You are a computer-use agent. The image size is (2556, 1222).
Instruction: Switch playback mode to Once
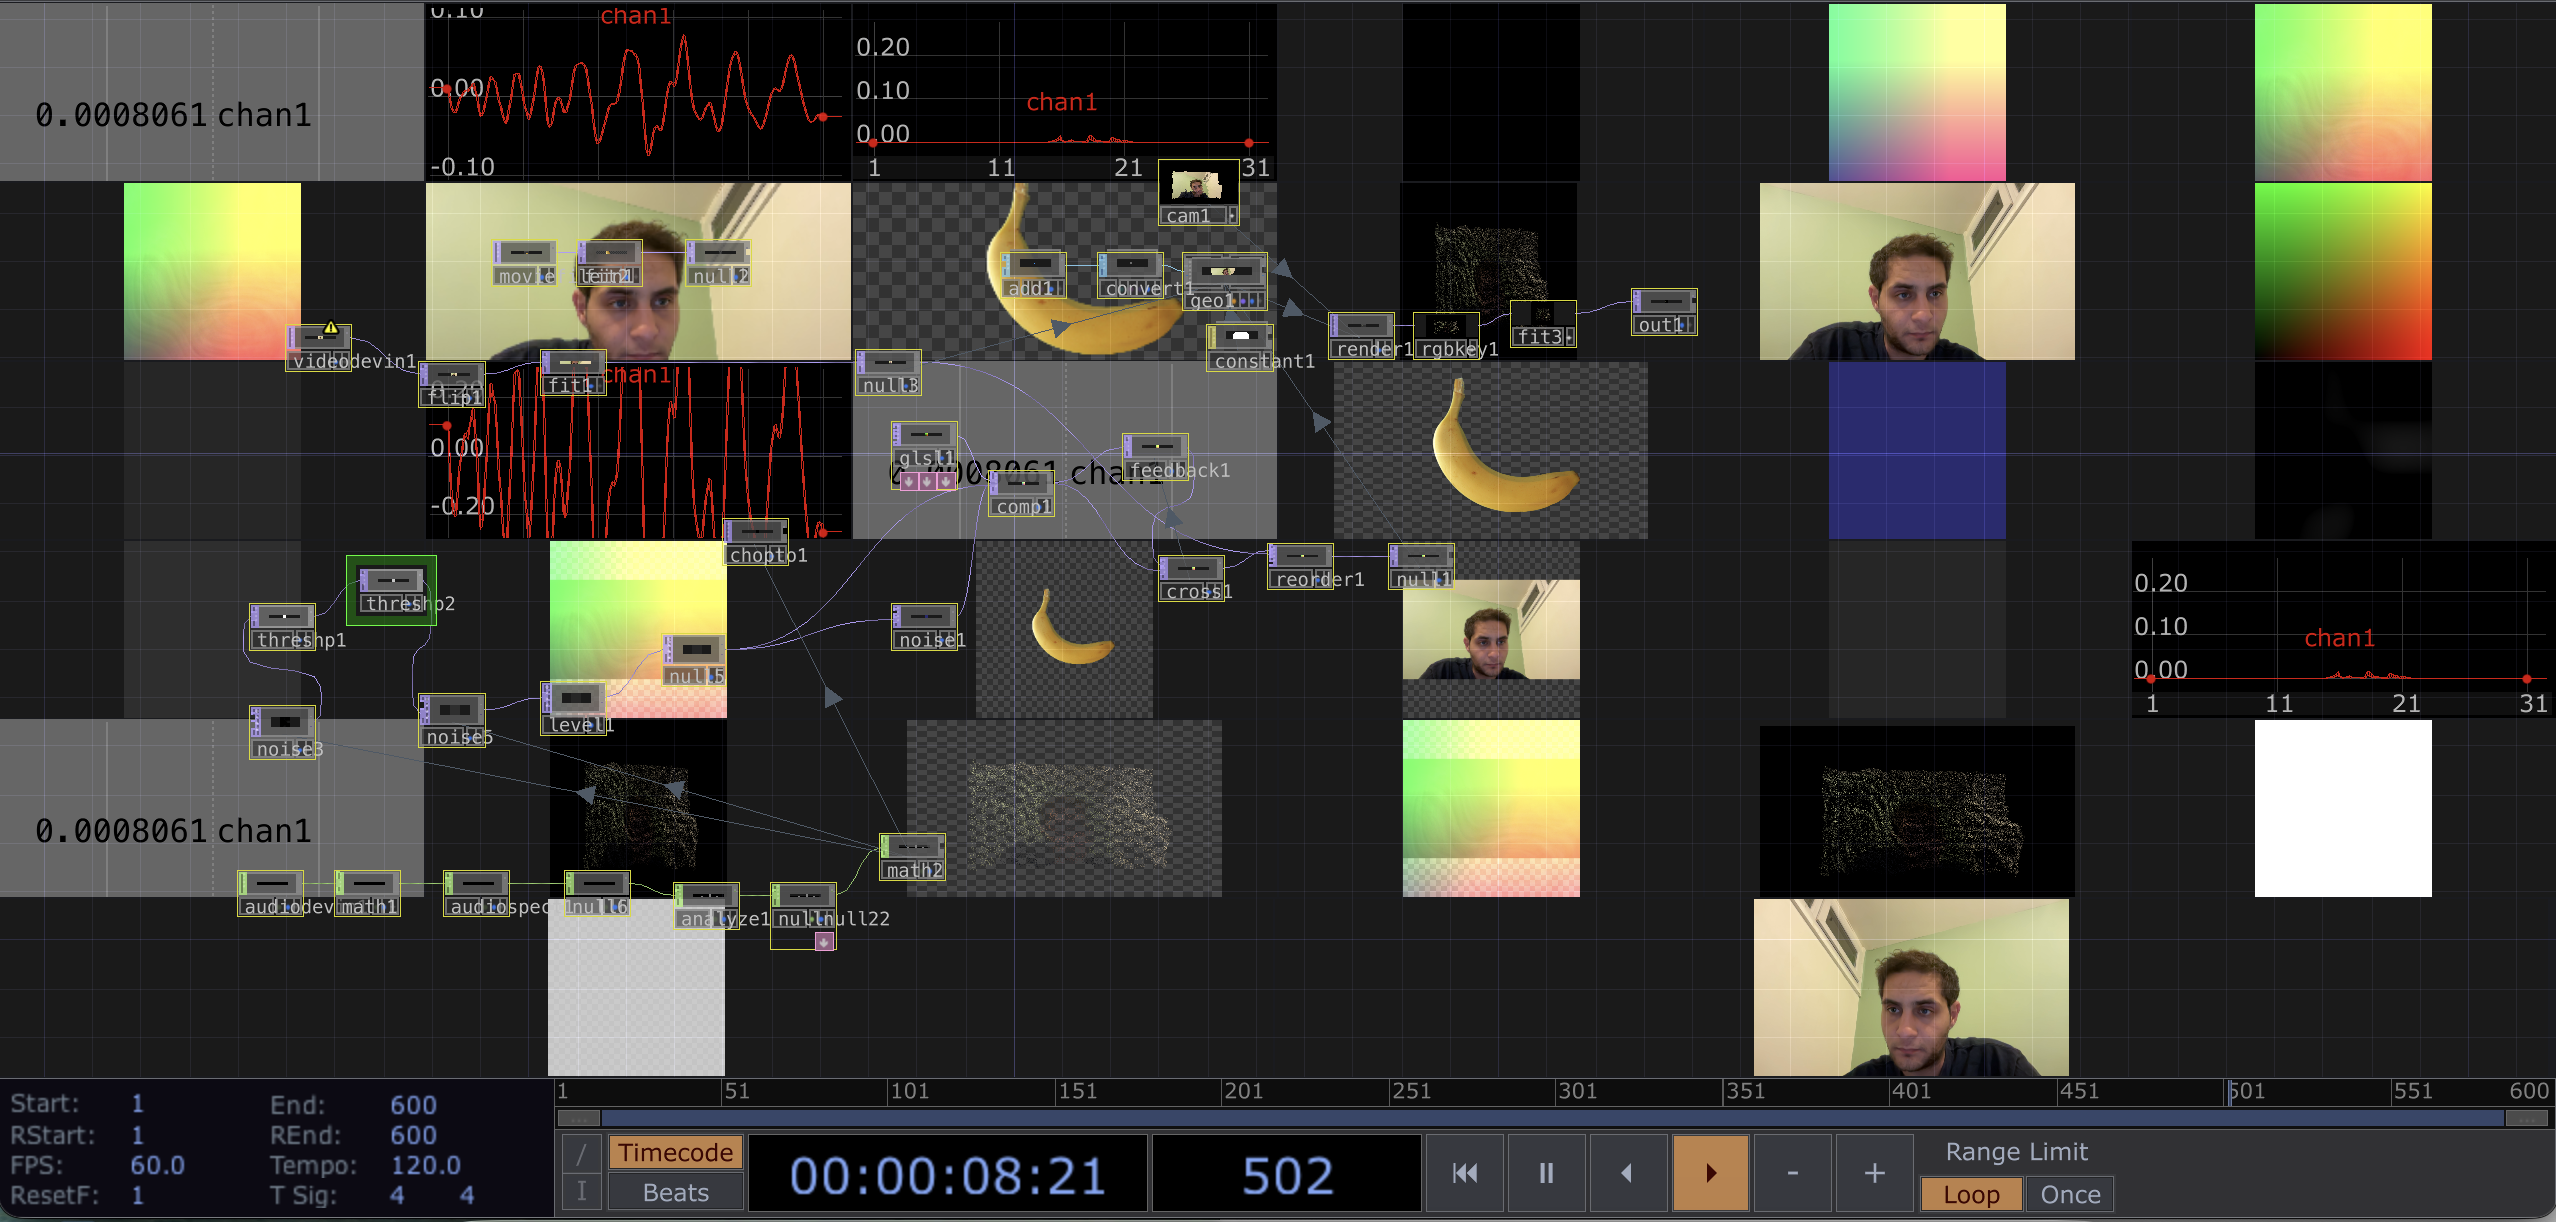[x=2069, y=1193]
